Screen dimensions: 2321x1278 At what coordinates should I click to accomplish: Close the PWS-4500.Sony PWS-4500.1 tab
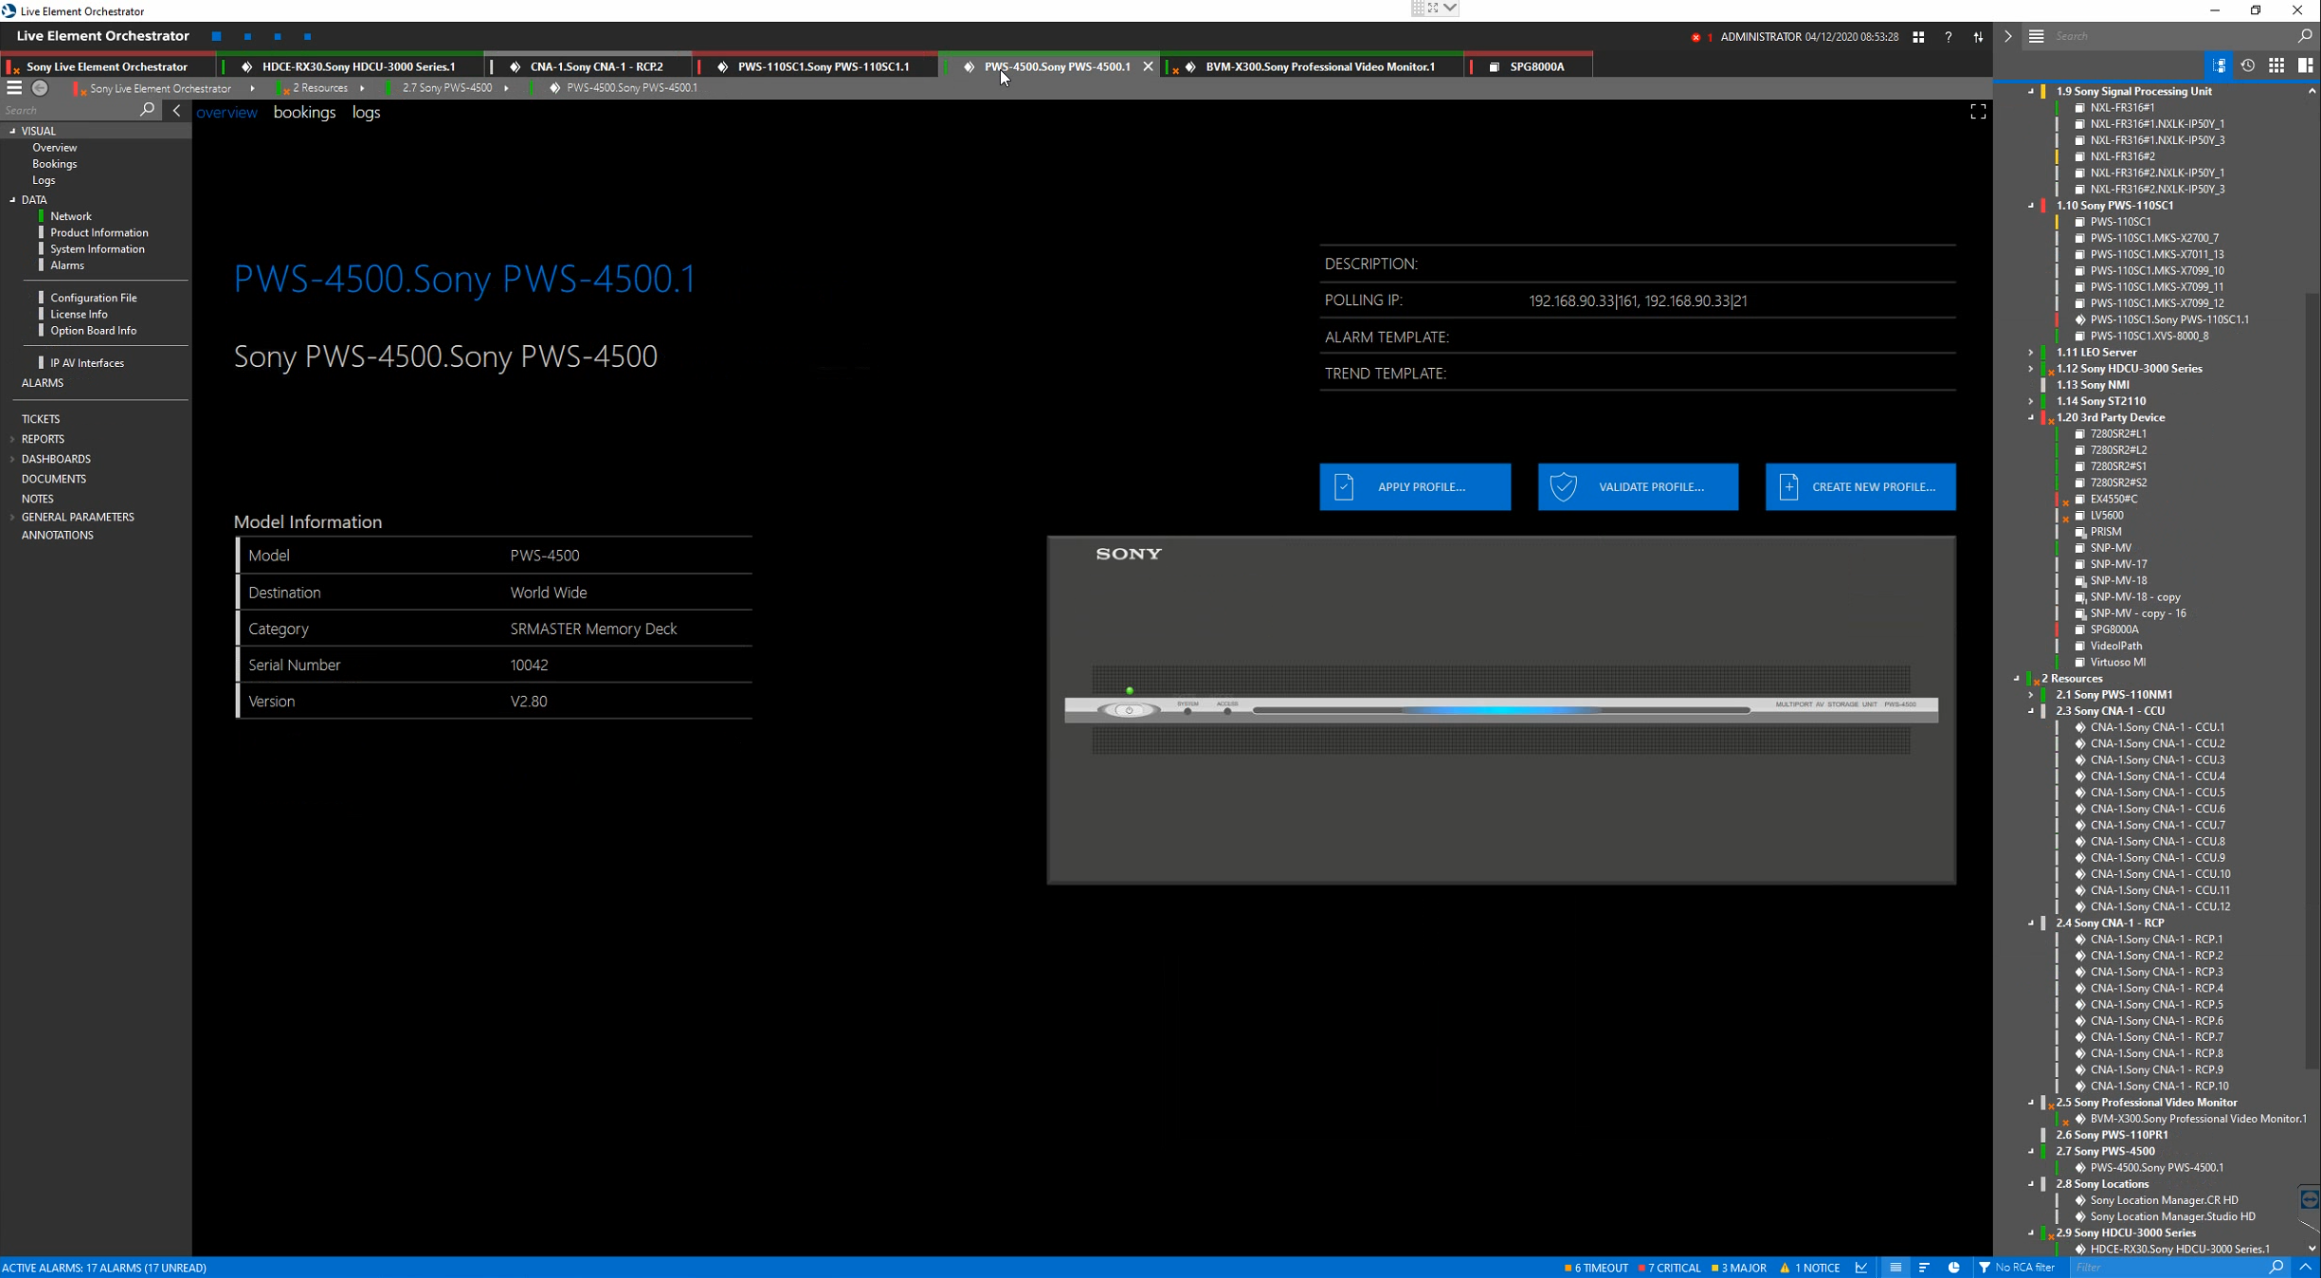point(1148,66)
